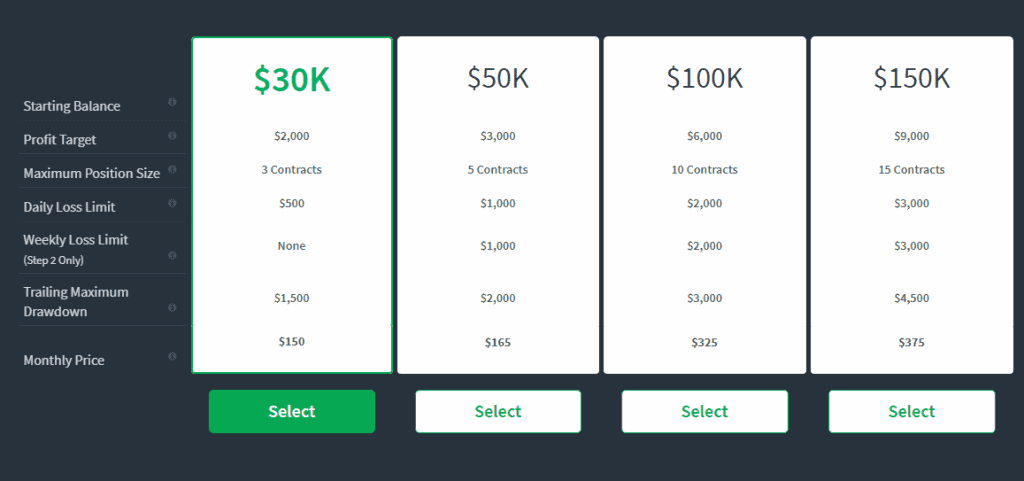Click the $30K plan heading
This screenshot has height=481, width=1024.
292,80
